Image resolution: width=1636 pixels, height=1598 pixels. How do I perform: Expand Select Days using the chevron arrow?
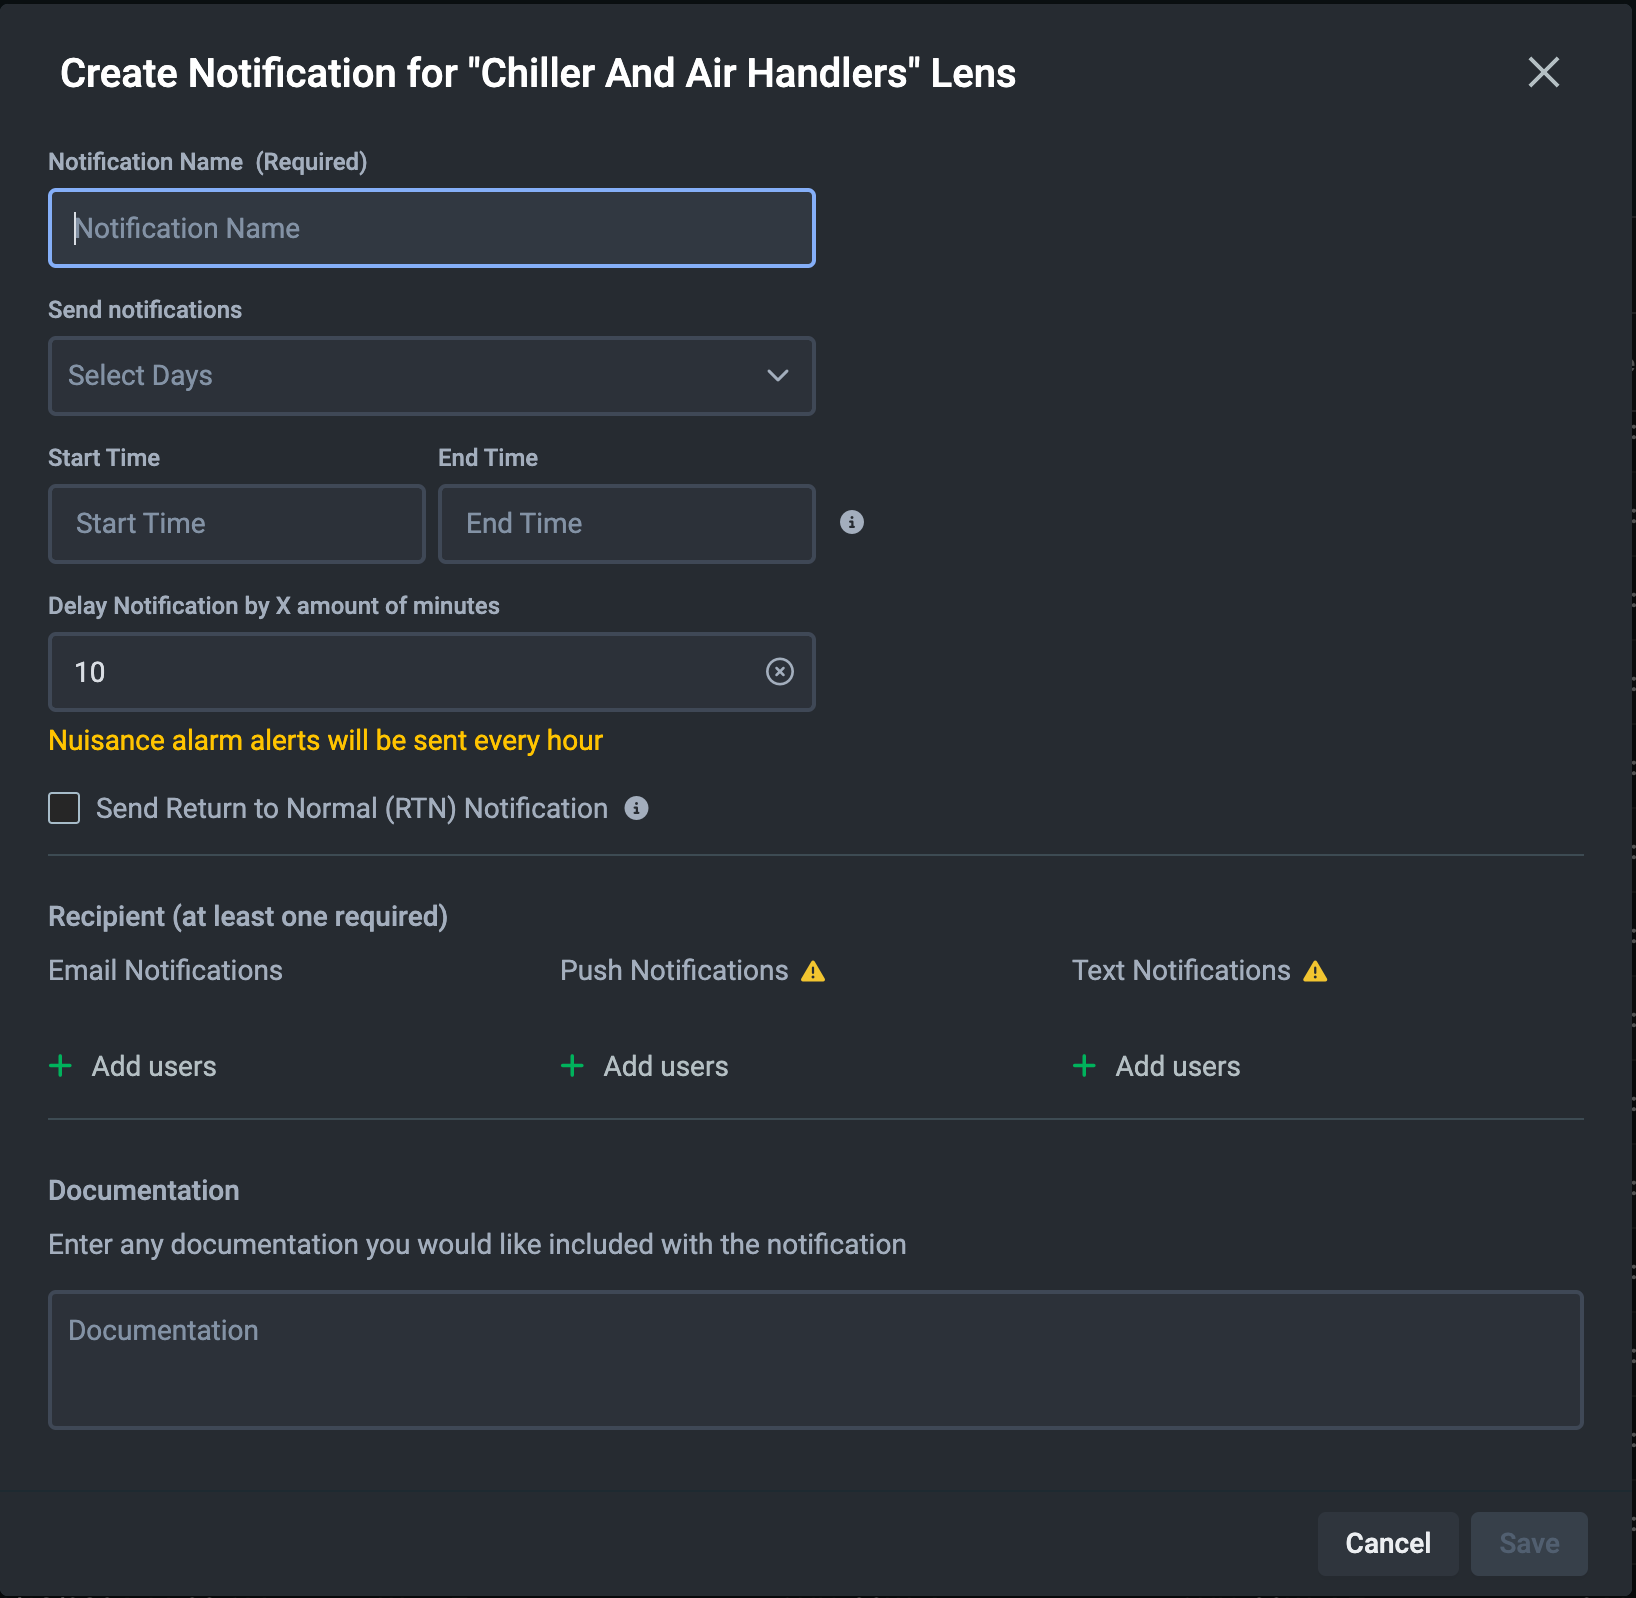[x=777, y=376]
